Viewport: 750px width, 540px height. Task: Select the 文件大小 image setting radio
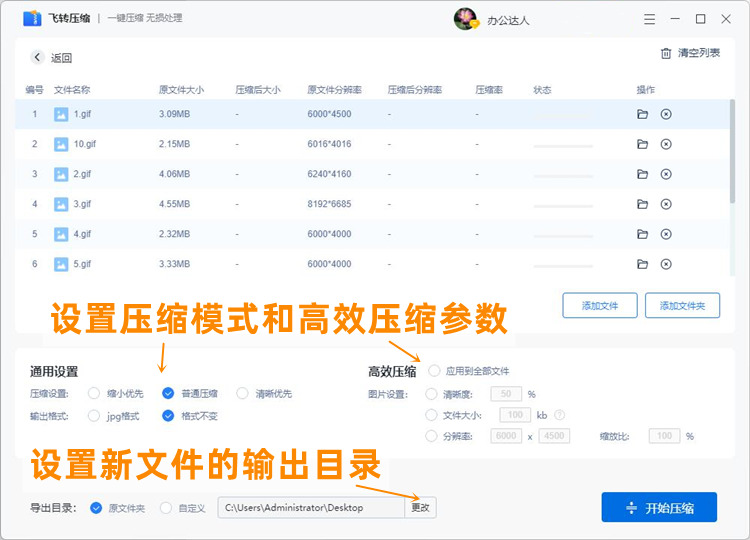(x=431, y=415)
